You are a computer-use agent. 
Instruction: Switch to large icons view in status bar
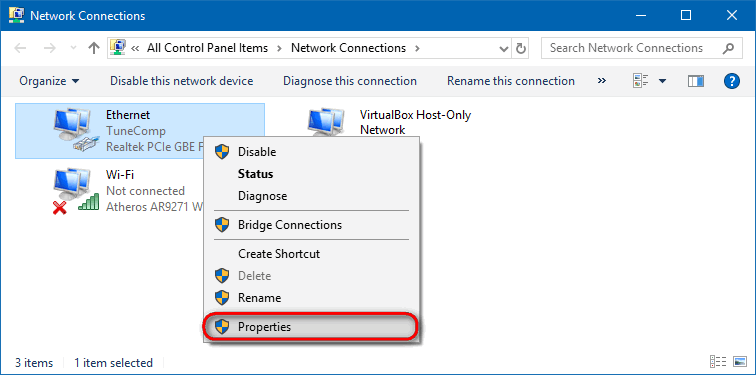[x=740, y=362]
